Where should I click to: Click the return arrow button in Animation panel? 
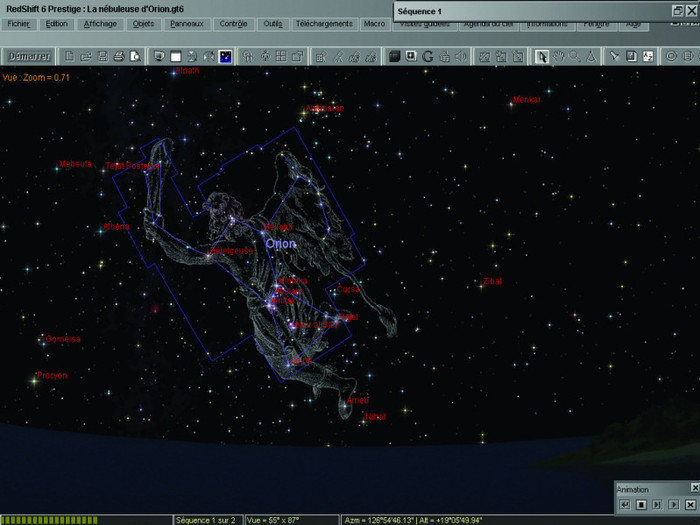pyautogui.click(x=625, y=504)
